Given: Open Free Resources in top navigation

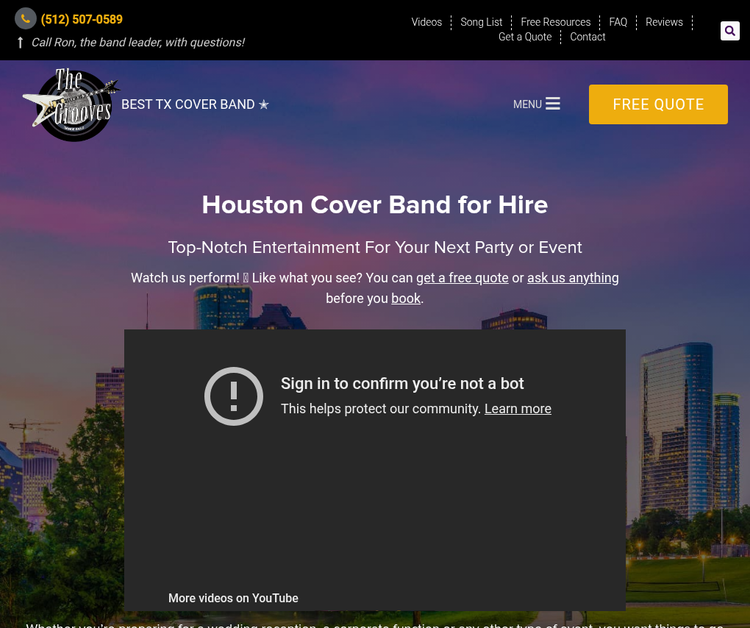Looking at the screenshot, I should click(555, 22).
